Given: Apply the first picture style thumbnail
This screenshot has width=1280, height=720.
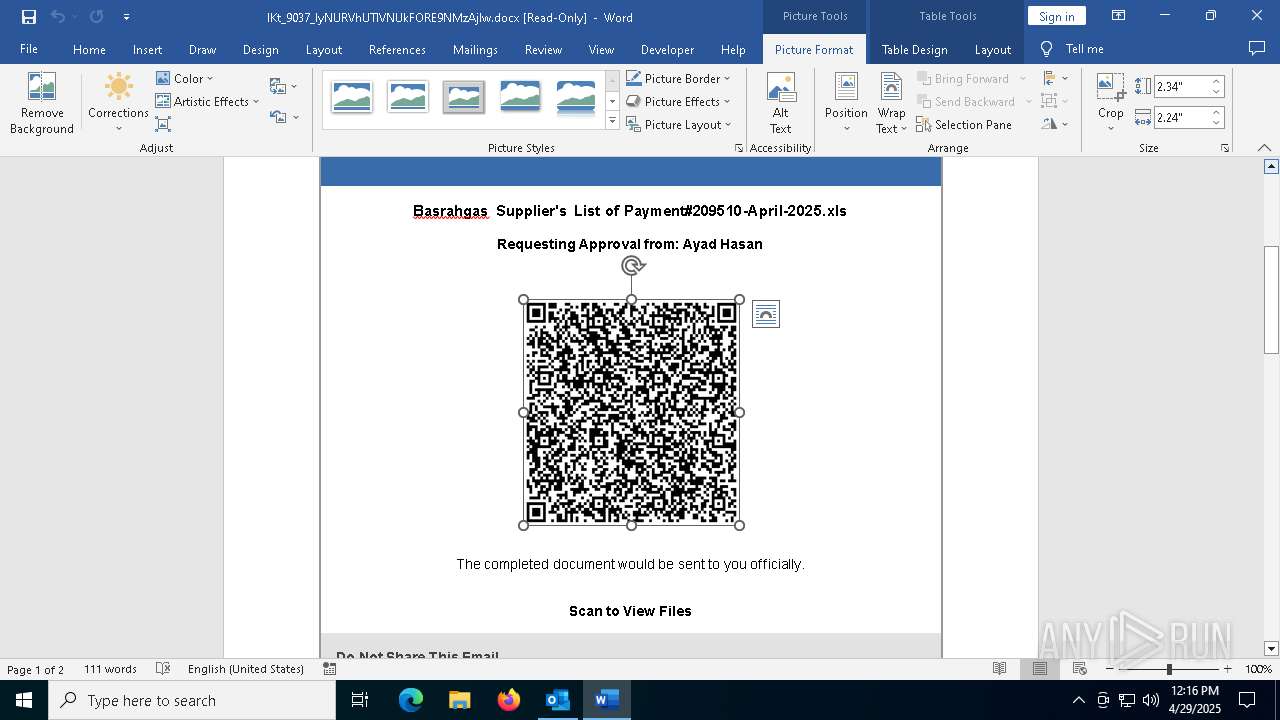Looking at the screenshot, I should 352,97.
